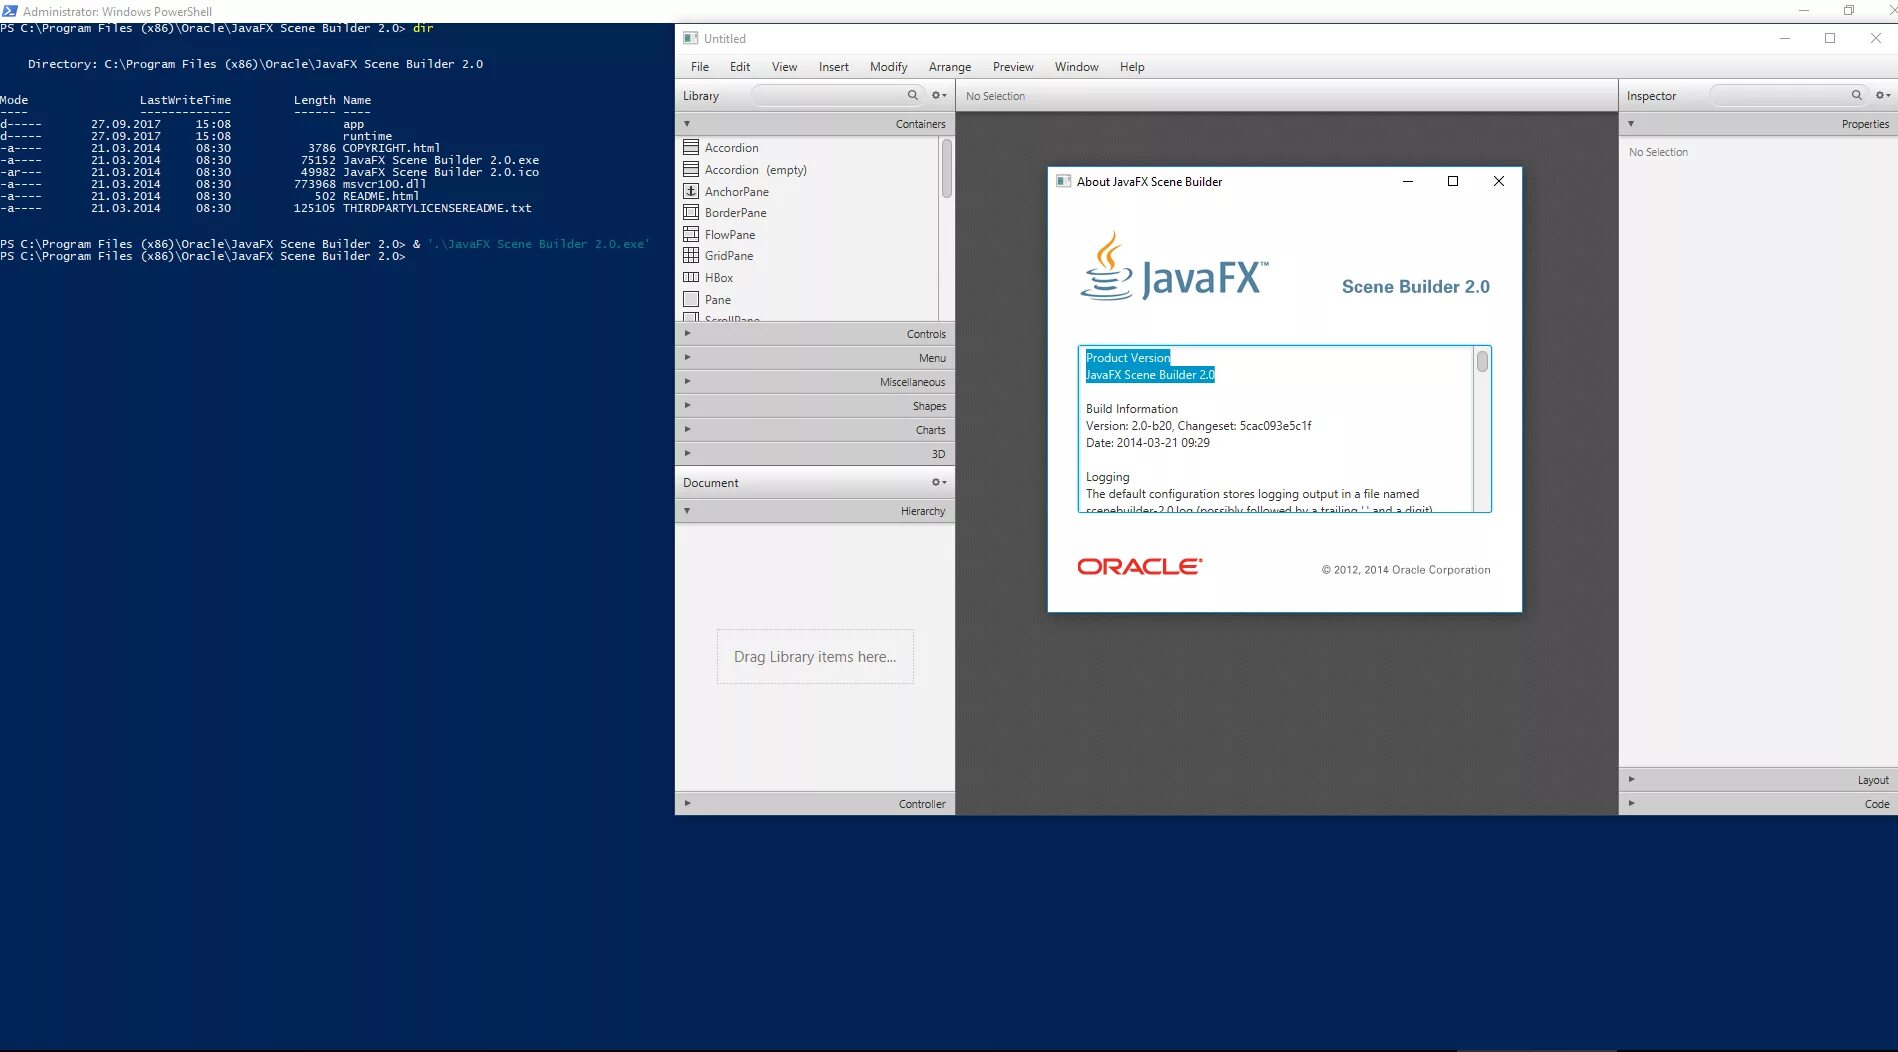Select the AnchorPane icon in Library
The height and width of the screenshot is (1052, 1898).
point(690,191)
